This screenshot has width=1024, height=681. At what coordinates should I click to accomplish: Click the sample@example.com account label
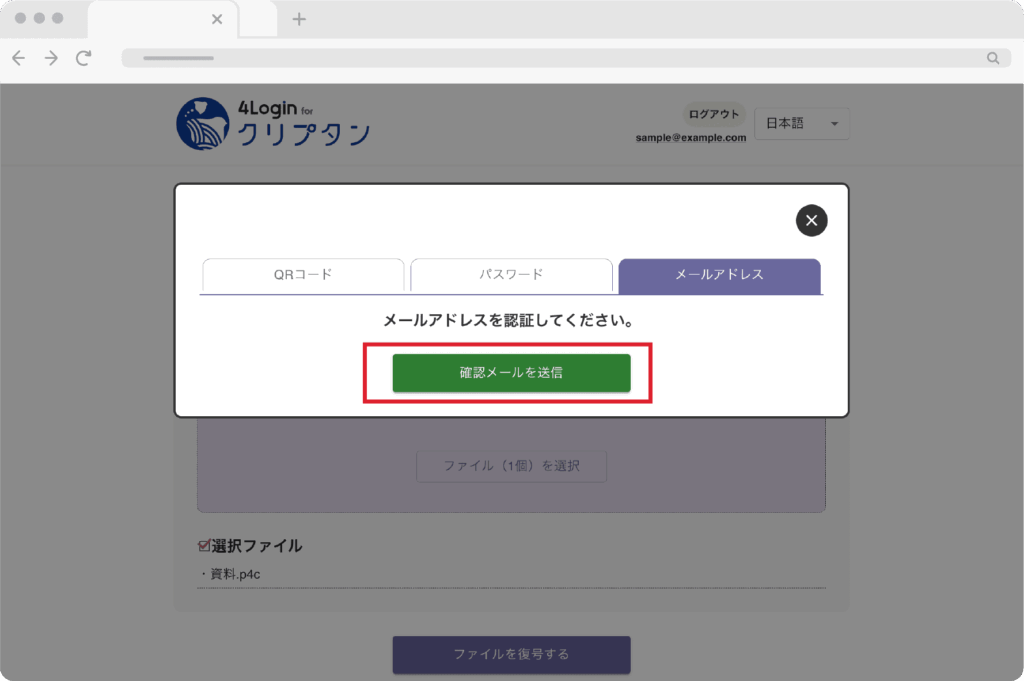[x=690, y=138]
